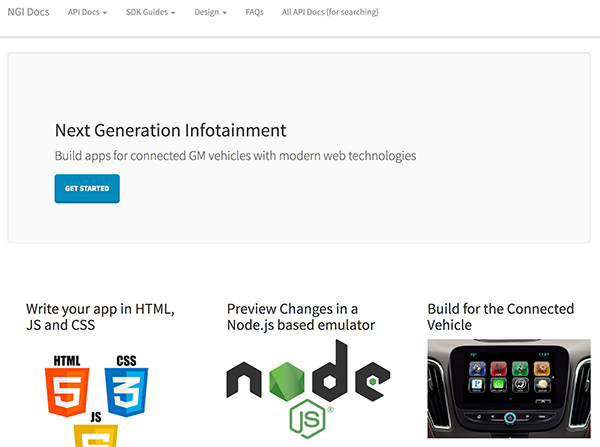The width and height of the screenshot is (600, 447).
Task: Click Preview Changes in a Node.js emulator heading
Action: [301, 317]
